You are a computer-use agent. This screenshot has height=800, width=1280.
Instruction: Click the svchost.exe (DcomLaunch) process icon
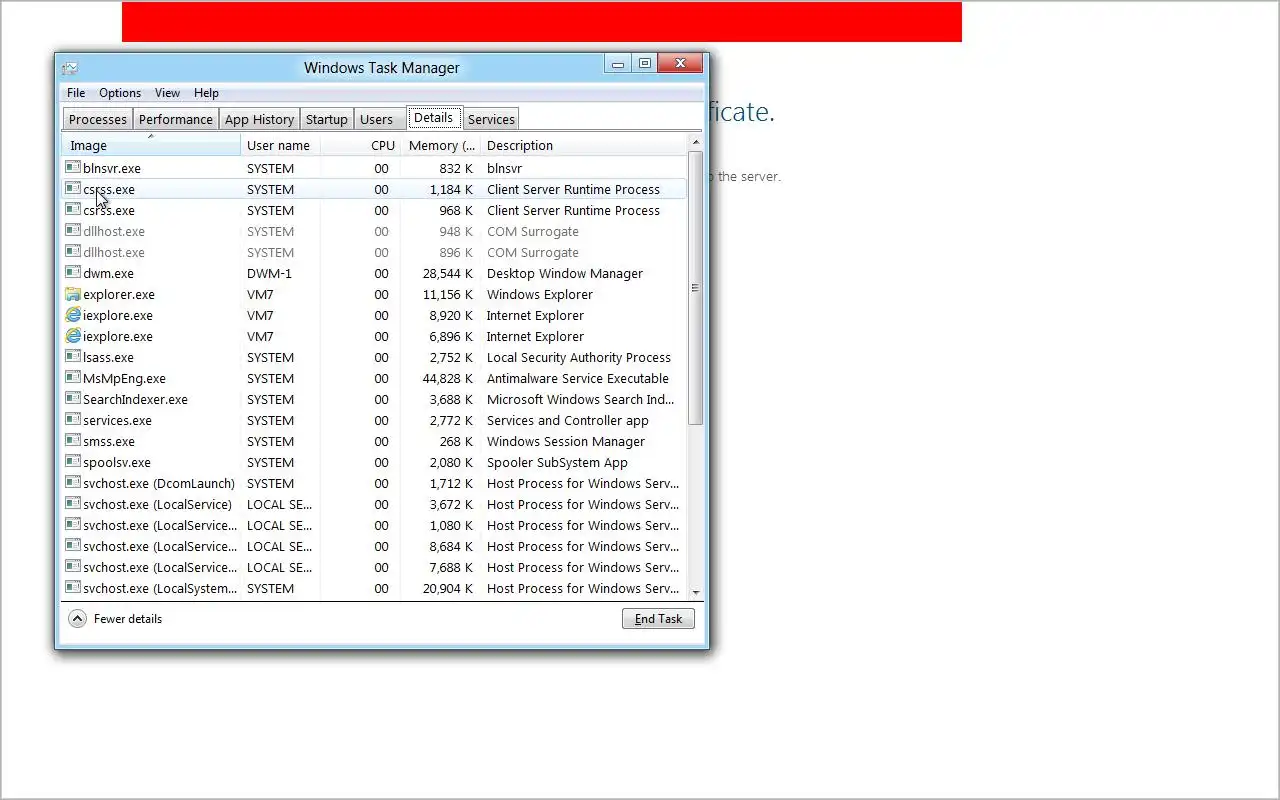(73, 483)
